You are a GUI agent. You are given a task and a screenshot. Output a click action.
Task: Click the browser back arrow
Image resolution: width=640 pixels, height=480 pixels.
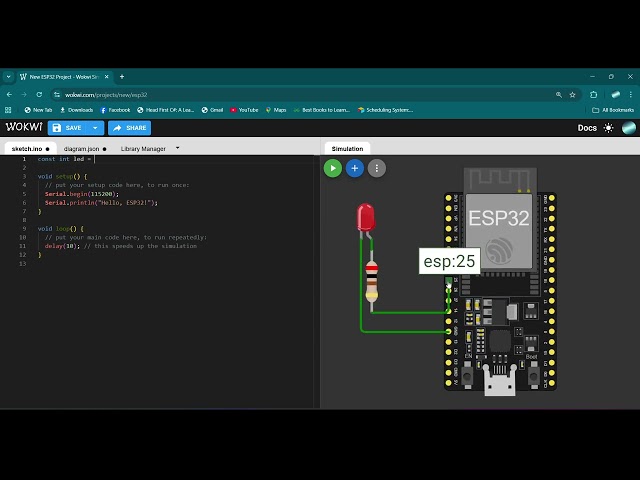pos(9,94)
